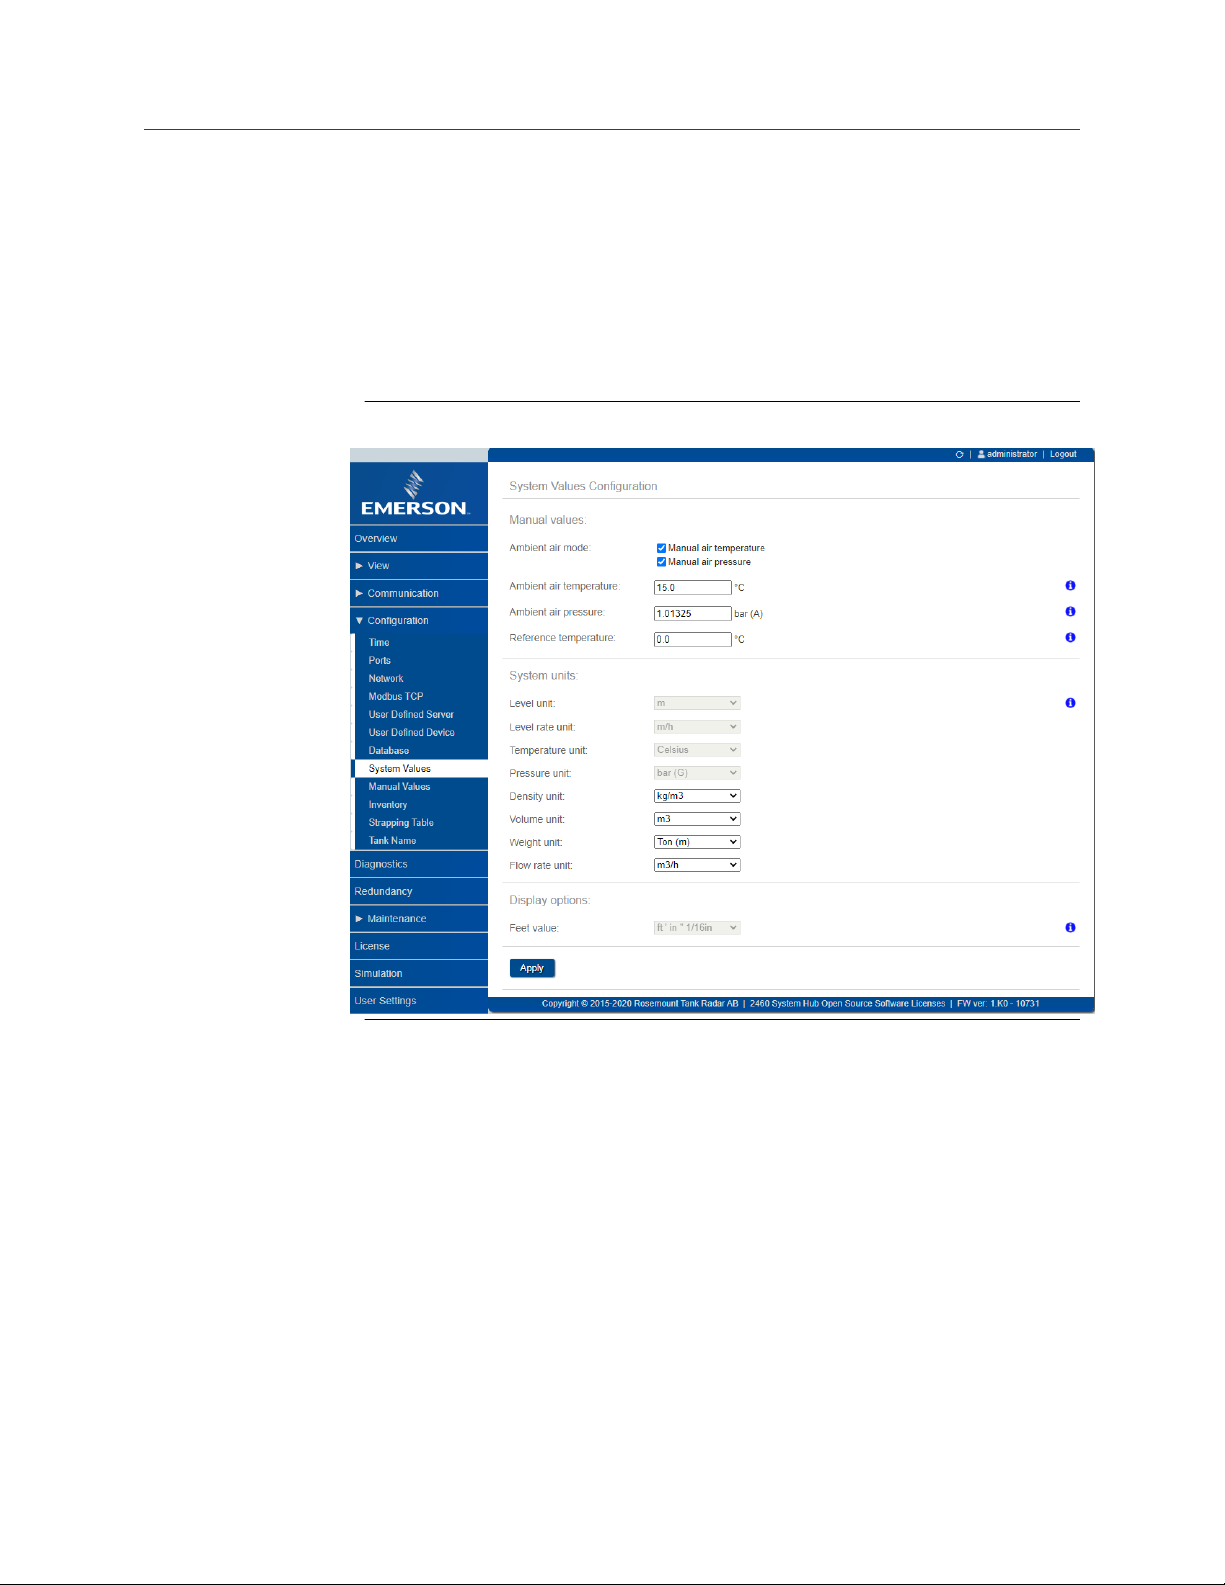Open the Overview page
Screen dimensions: 1225x1585
(419, 538)
